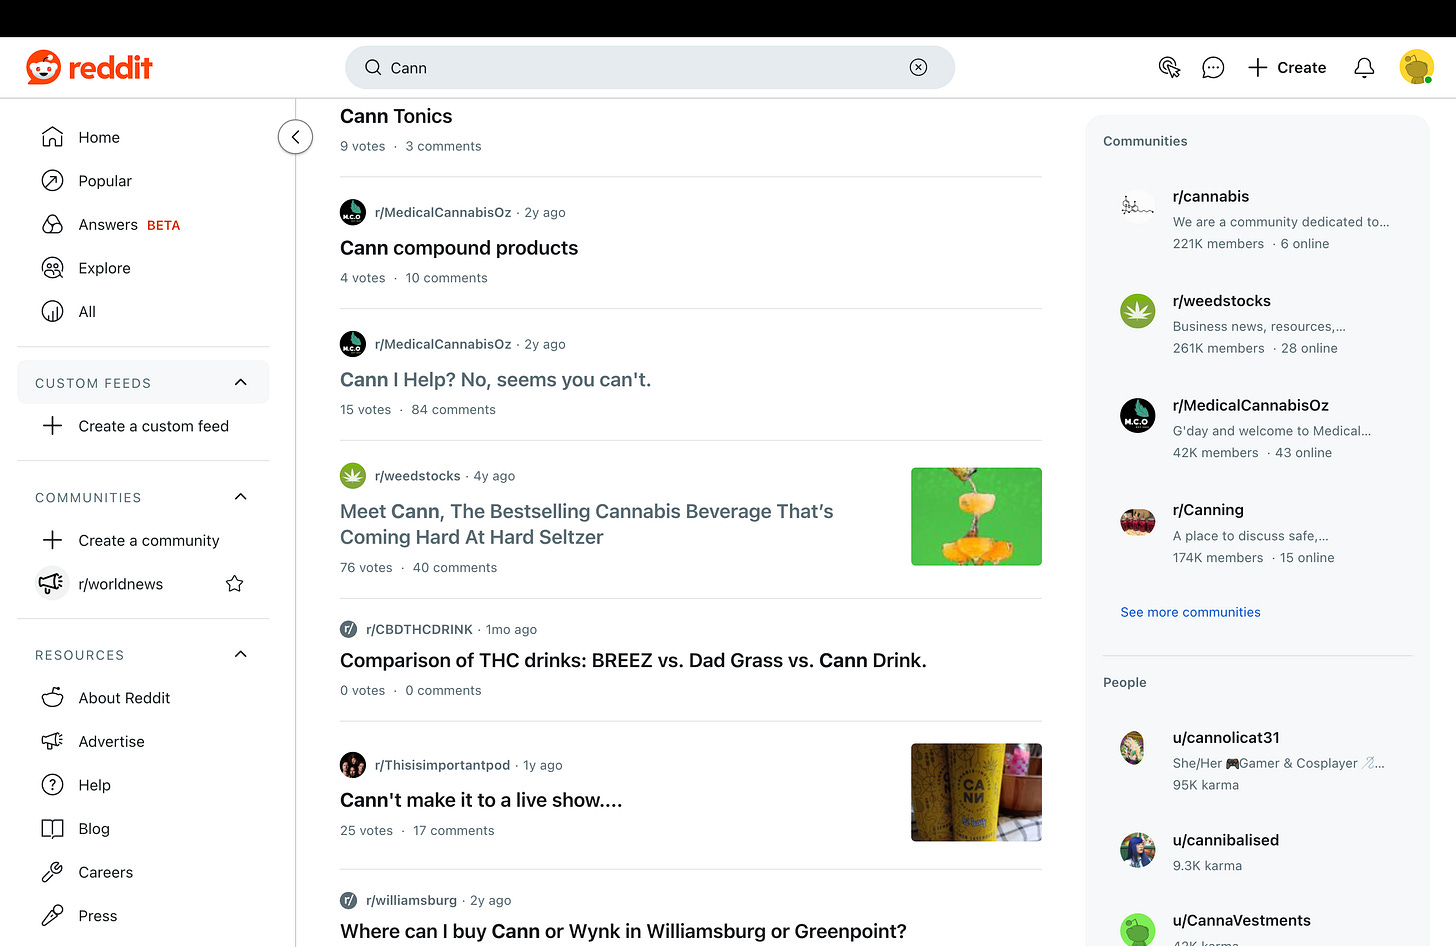1456x947 pixels.
Task: Click r/weedstocks name on Meet Cann post
Action: point(417,476)
